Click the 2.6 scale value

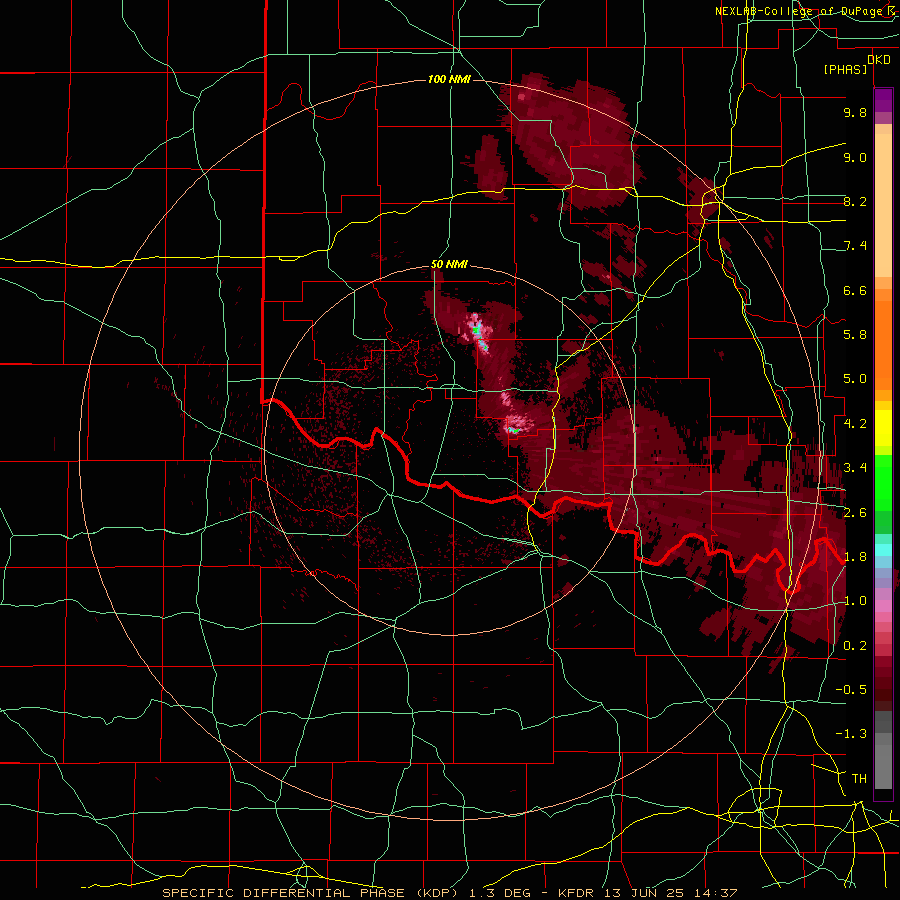855,512
